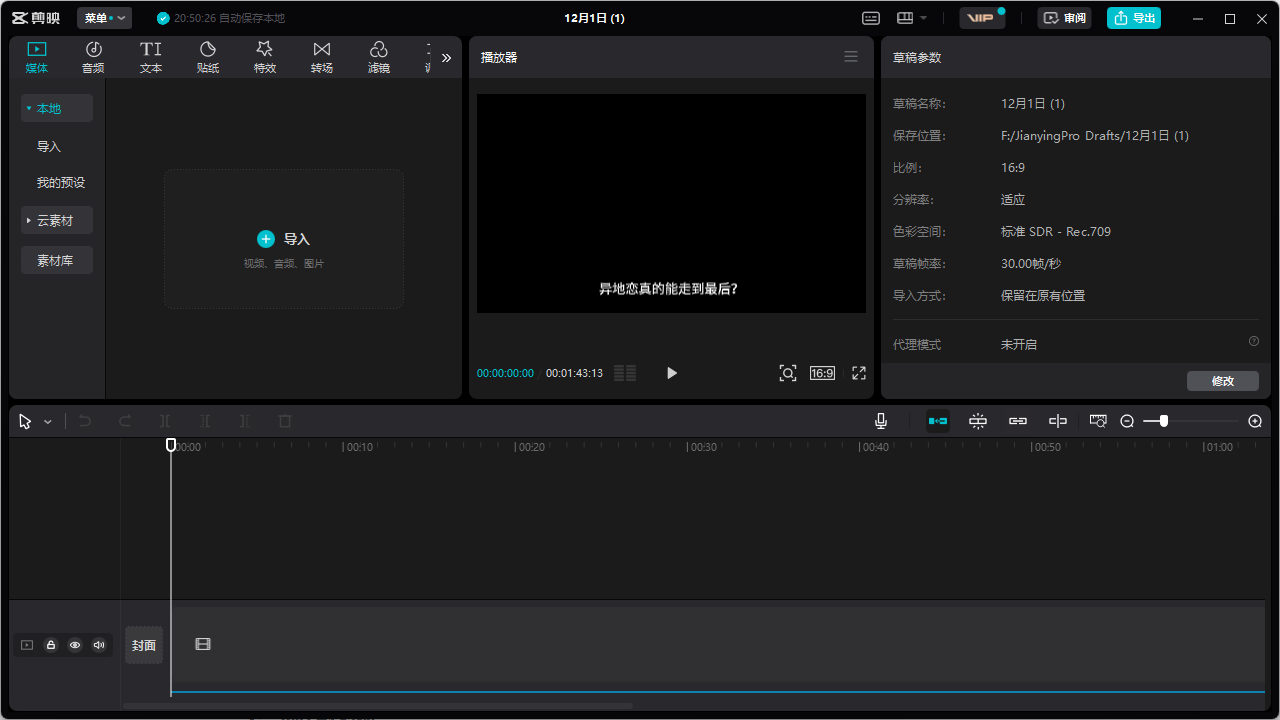Switch to the 音频 tab
1280x720 pixels.
[93, 57]
